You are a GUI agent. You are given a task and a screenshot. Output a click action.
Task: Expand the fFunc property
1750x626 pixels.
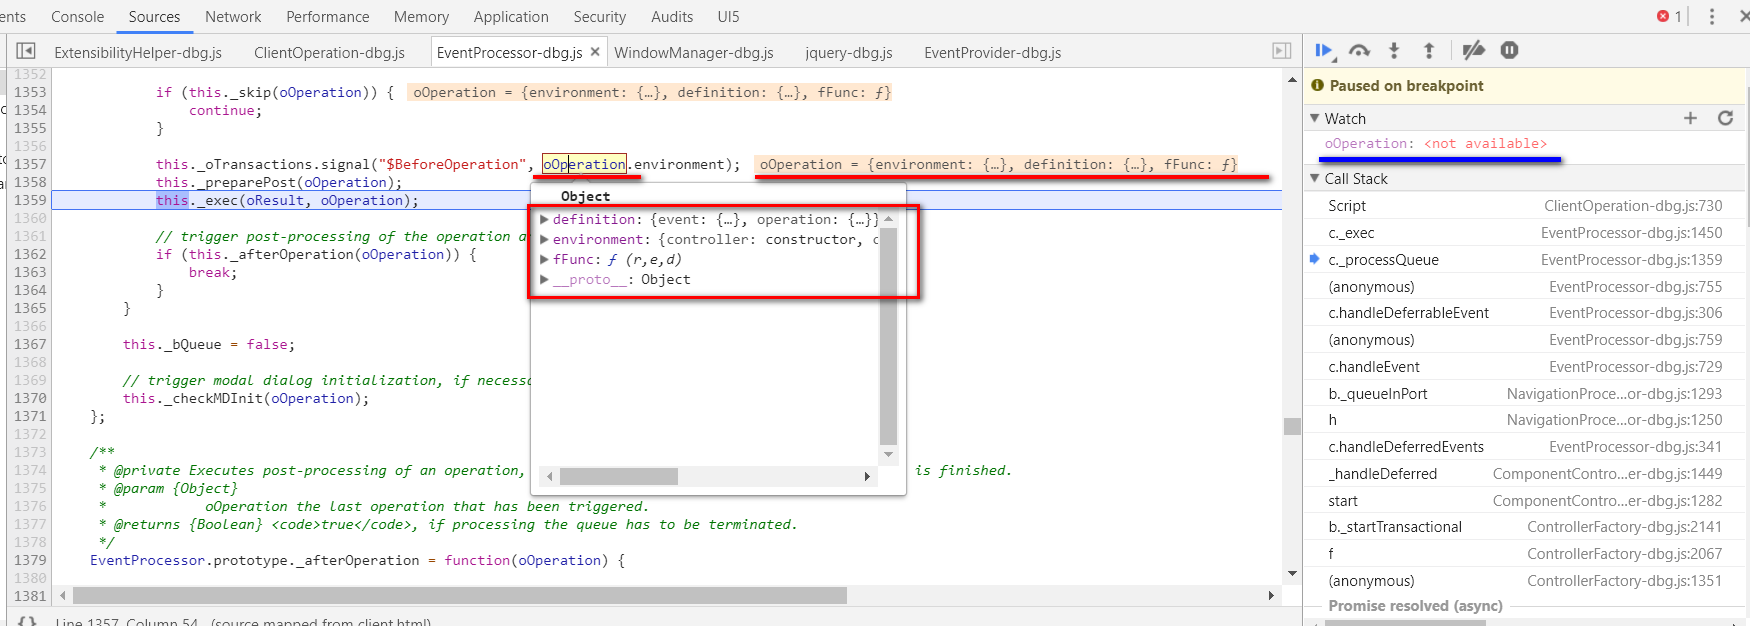(545, 259)
